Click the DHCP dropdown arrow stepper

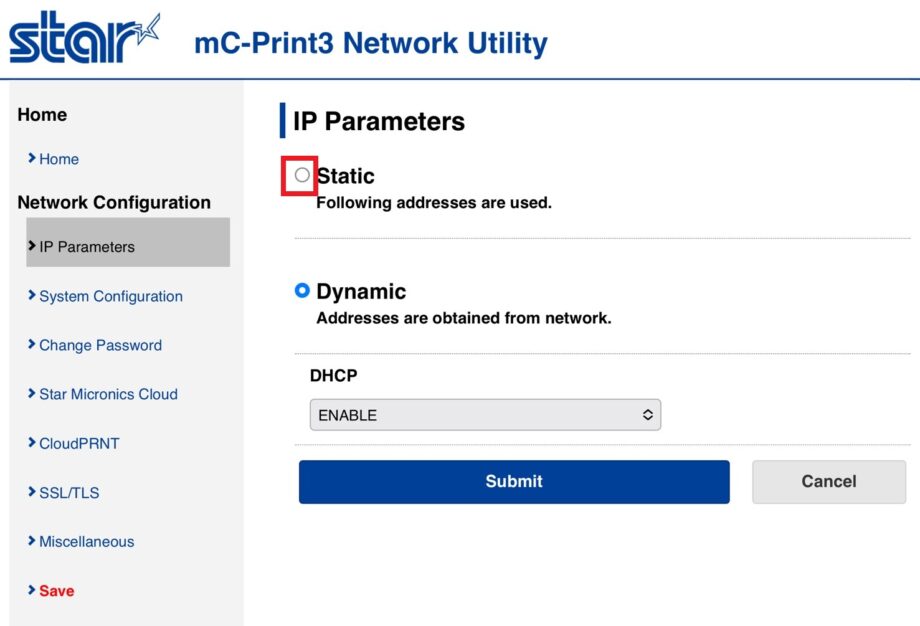(x=647, y=415)
